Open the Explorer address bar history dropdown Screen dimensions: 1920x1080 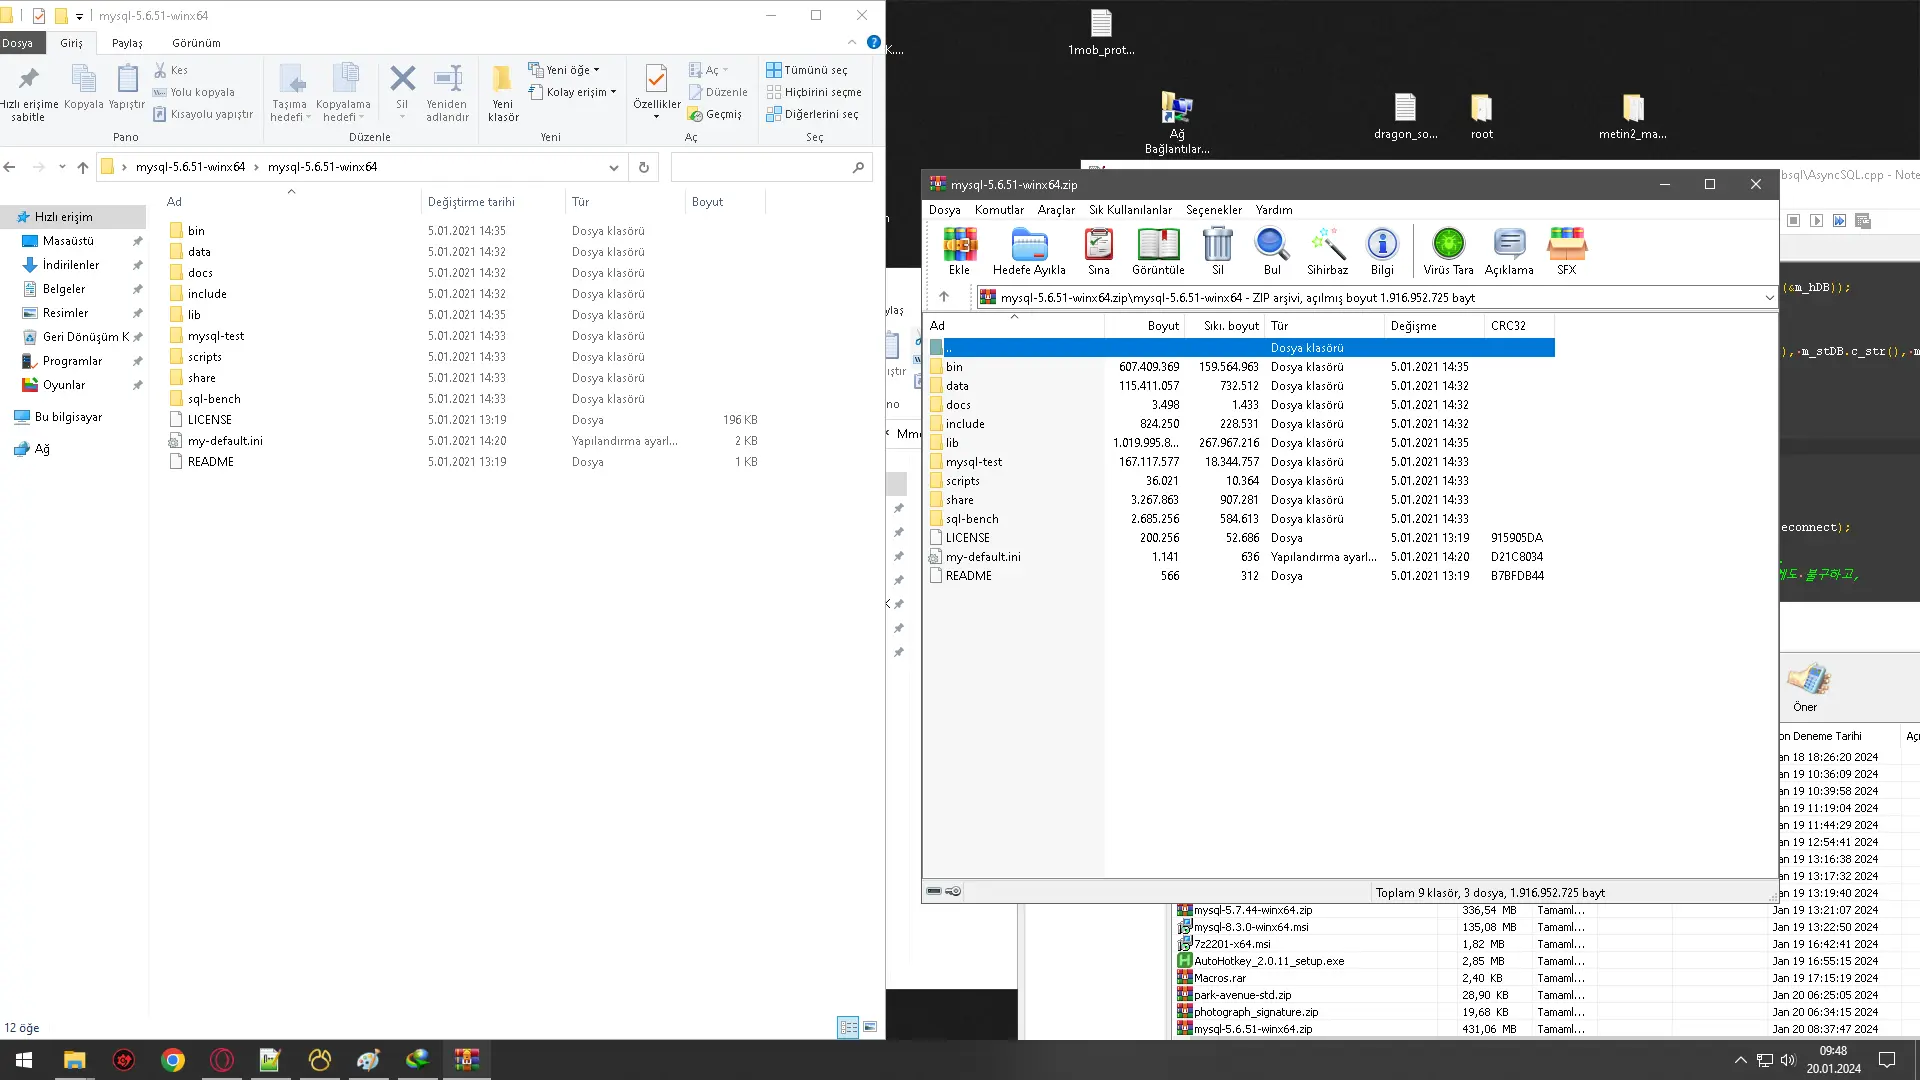[x=613, y=167]
